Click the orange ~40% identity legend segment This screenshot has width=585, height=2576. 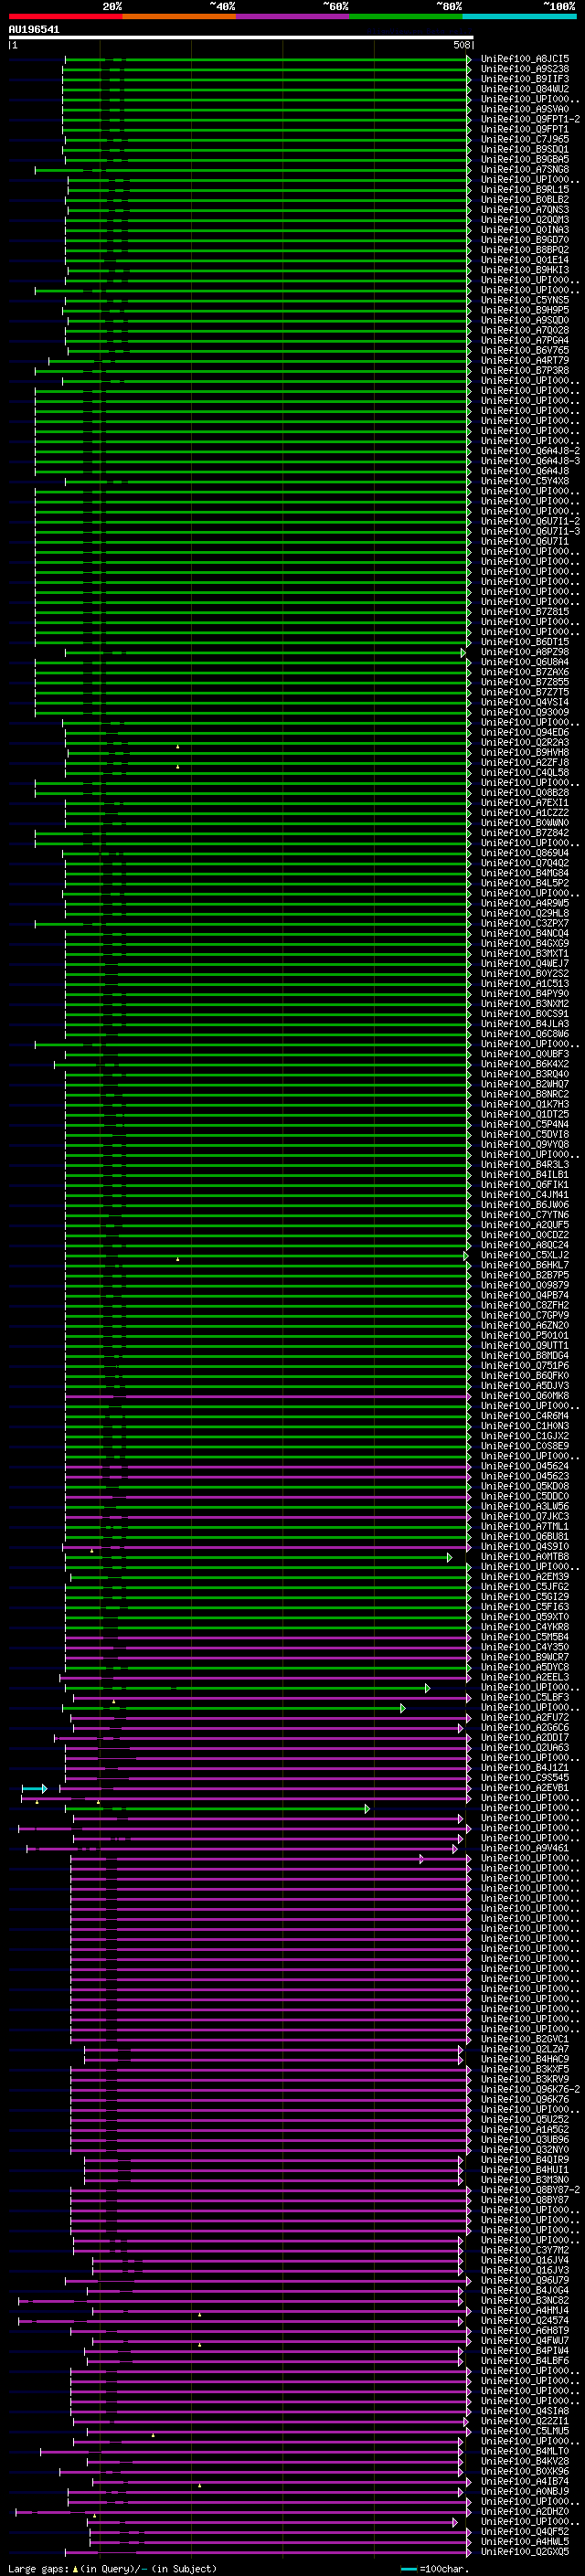179,16
